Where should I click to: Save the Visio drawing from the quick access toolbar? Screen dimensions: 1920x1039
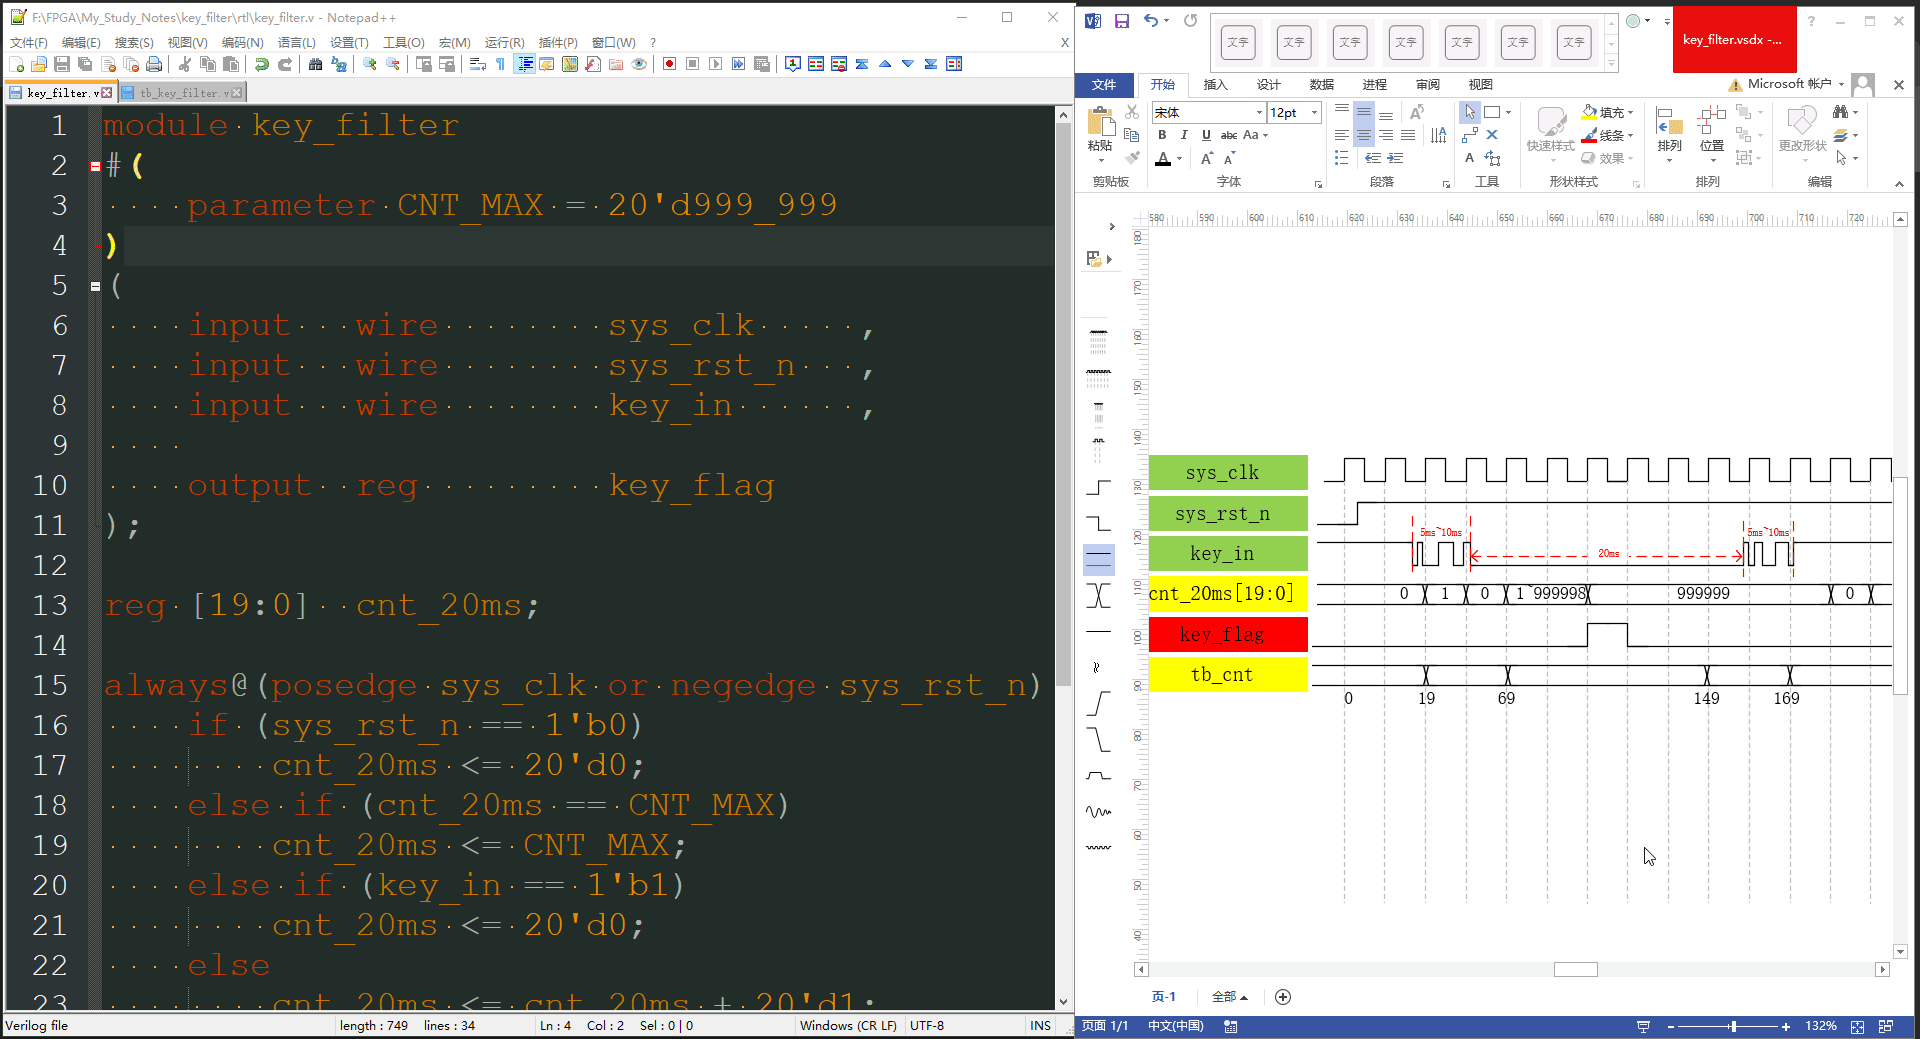pyautogui.click(x=1122, y=21)
